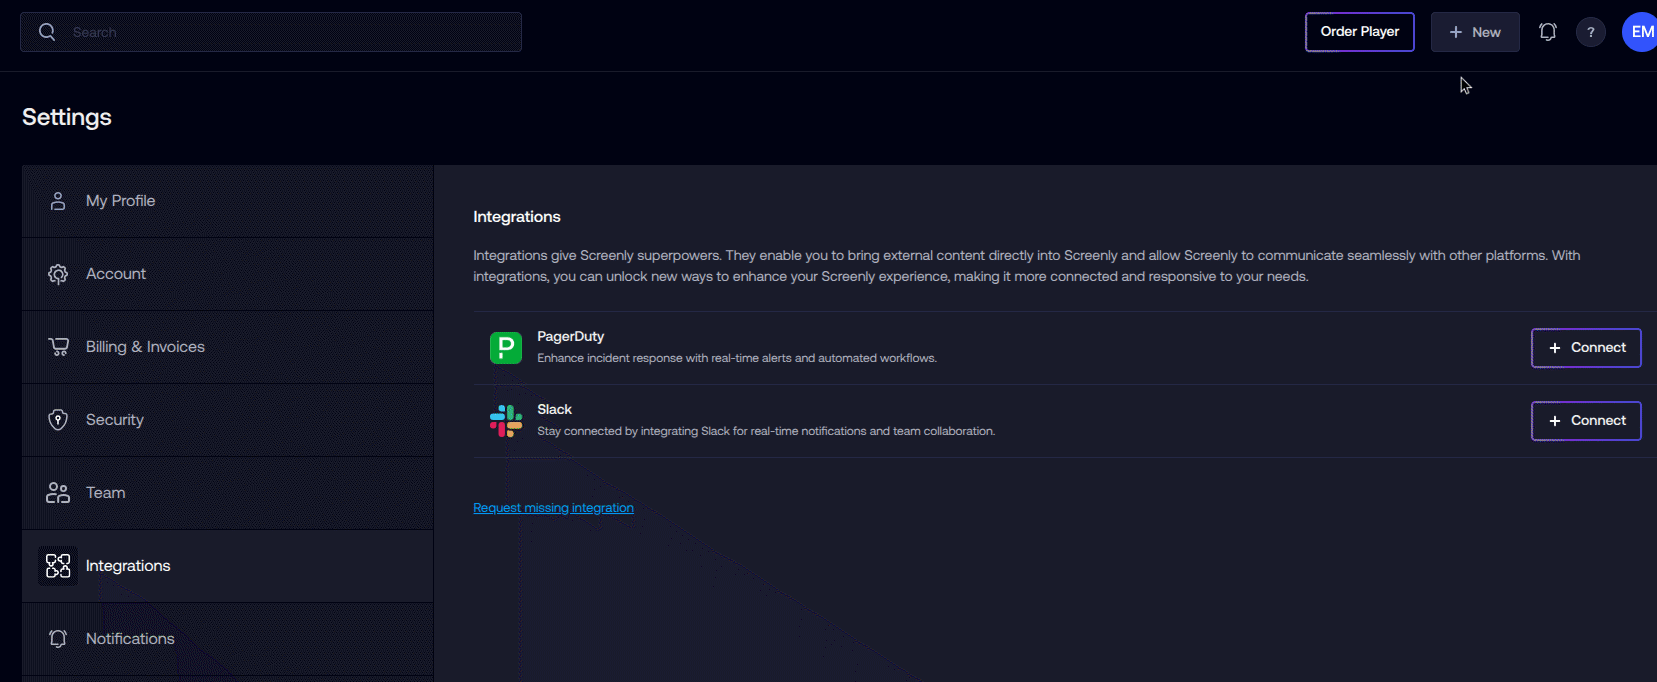Click the Team people icon
The height and width of the screenshot is (682, 1657).
[58, 493]
